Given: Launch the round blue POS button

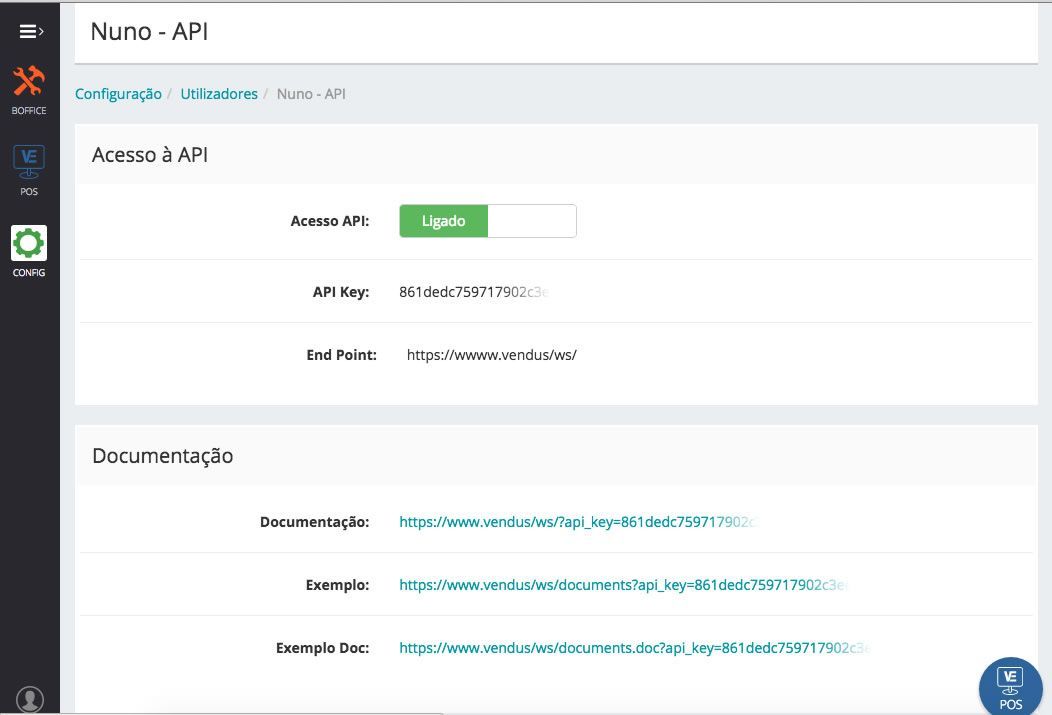Looking at the screenshot, I should tap(1010, 686).
